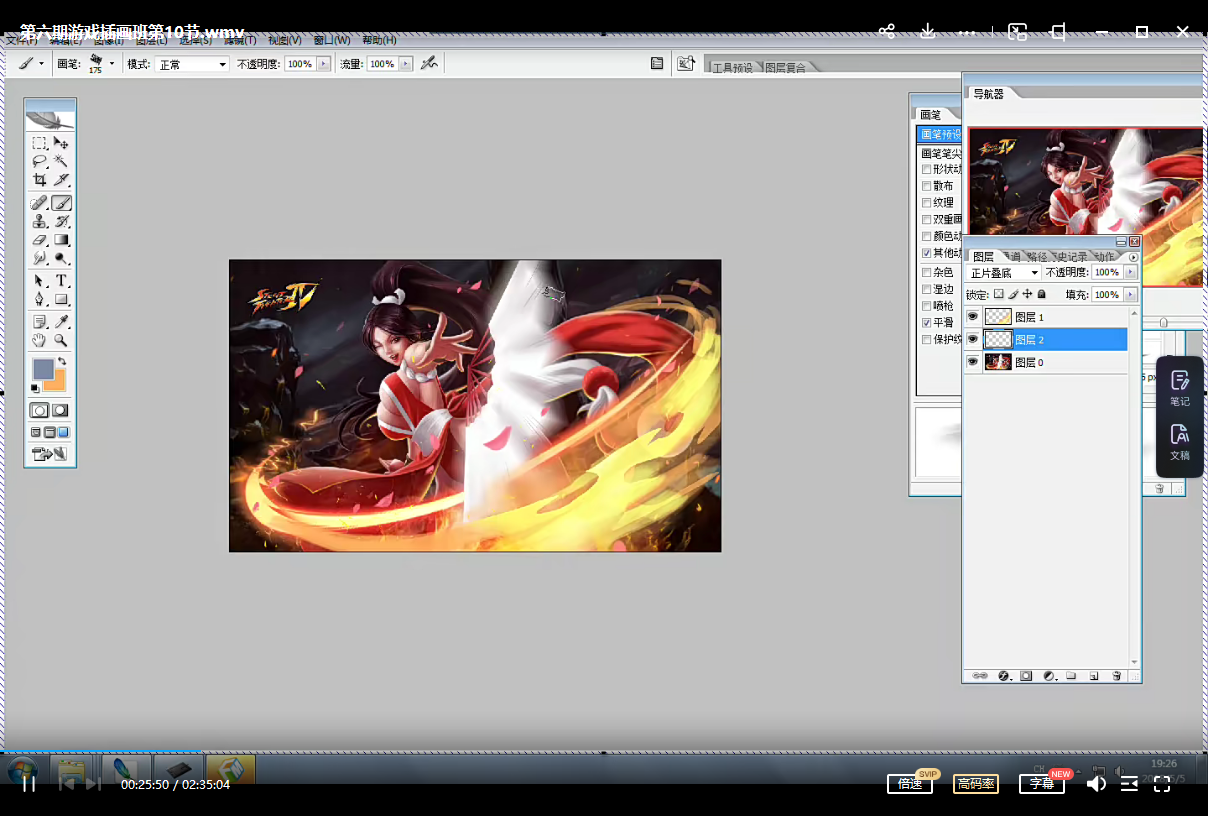Screen dimensions: 1208x816
Task: Select the Hand tool
Action: point(39,340)
